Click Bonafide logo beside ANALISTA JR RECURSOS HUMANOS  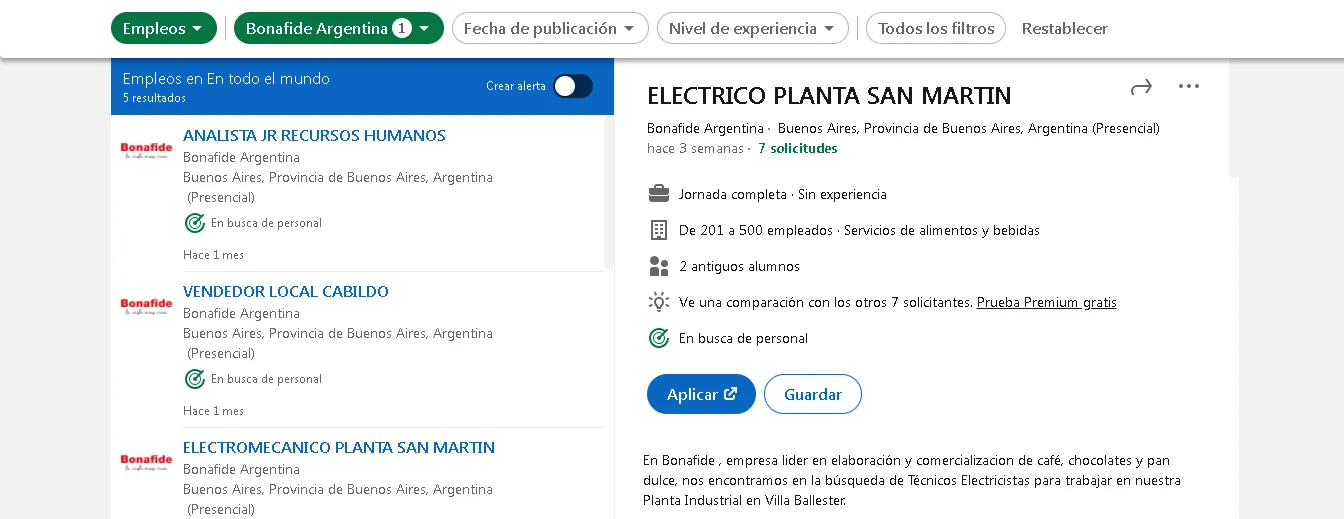[x=146, y=150]
